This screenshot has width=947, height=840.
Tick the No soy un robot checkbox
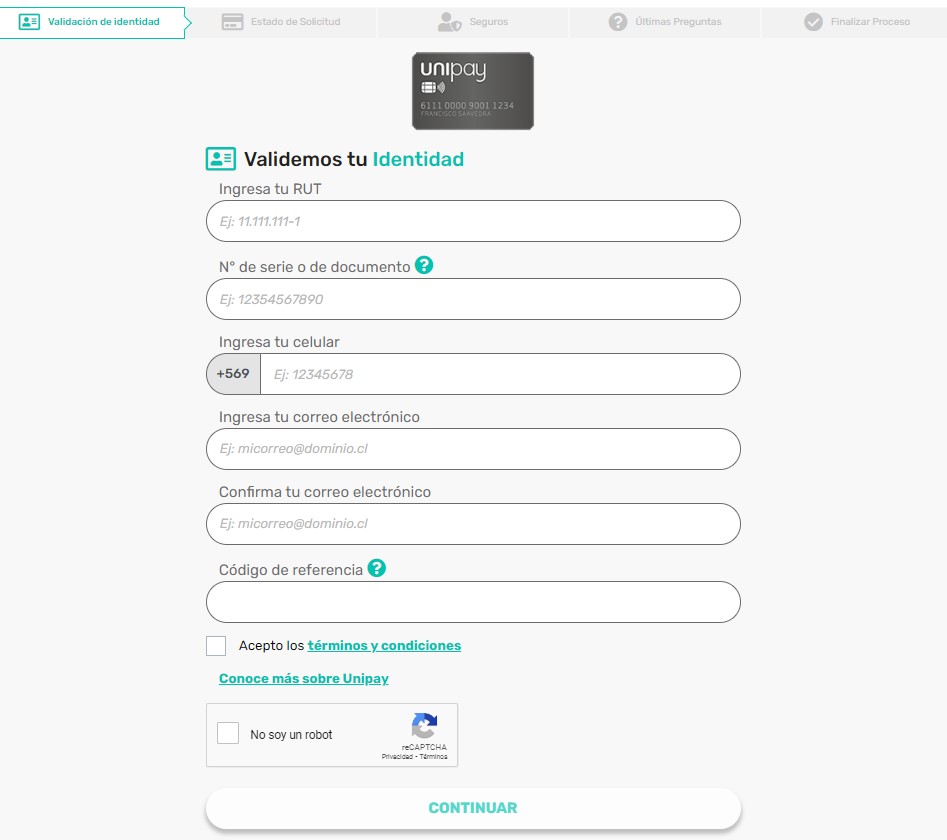point(228,733)
